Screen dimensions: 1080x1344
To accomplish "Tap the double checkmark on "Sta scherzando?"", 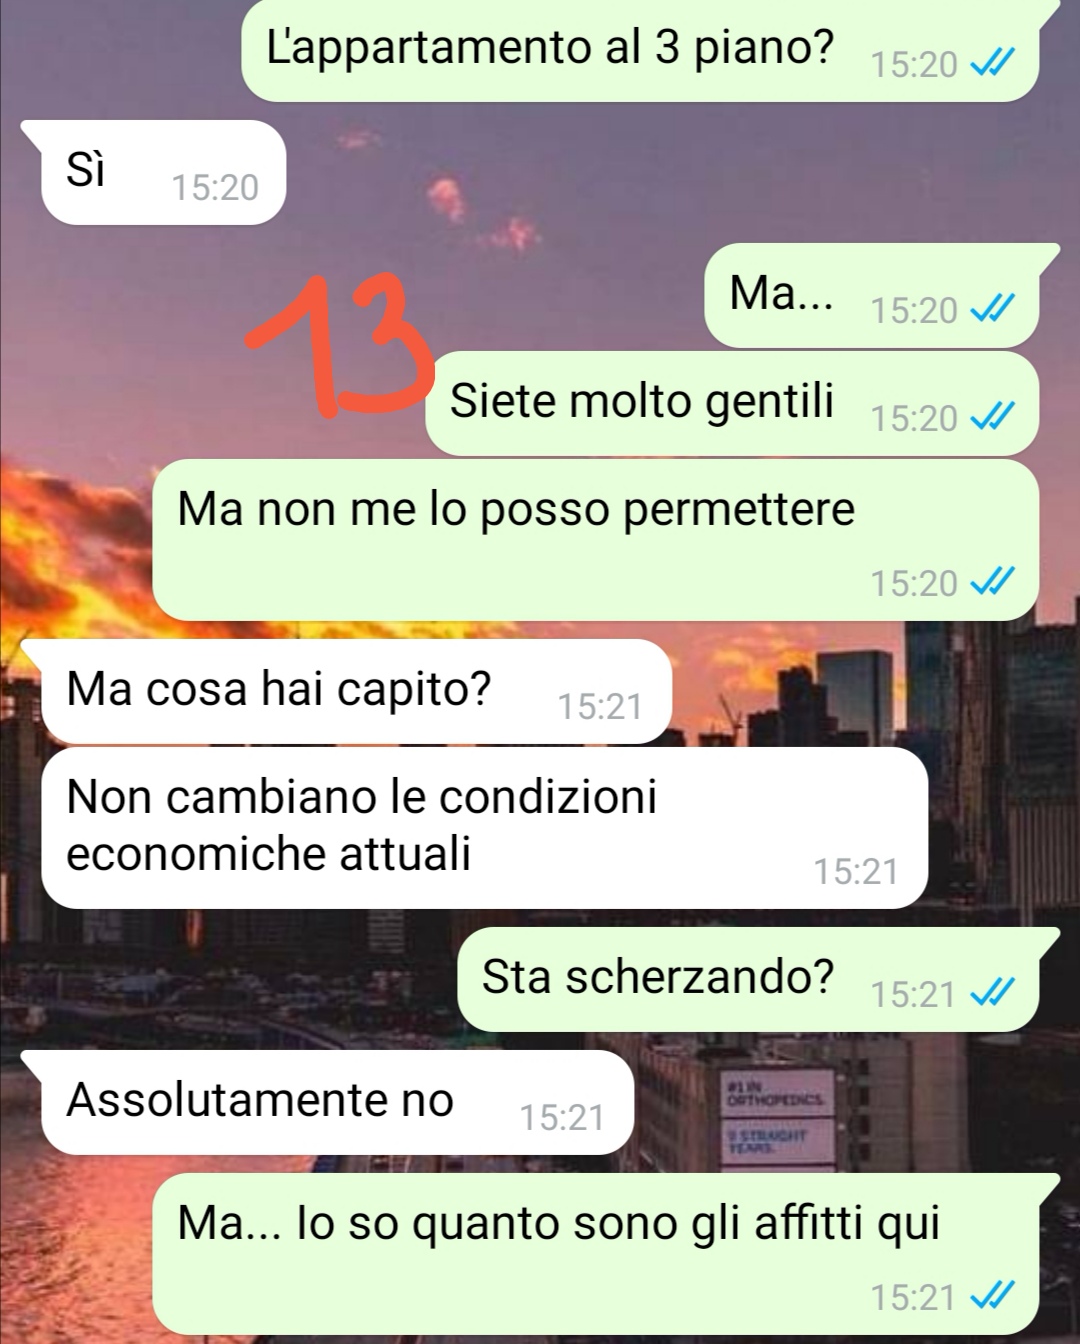I will pyautogui.click(x=994, y=994).
